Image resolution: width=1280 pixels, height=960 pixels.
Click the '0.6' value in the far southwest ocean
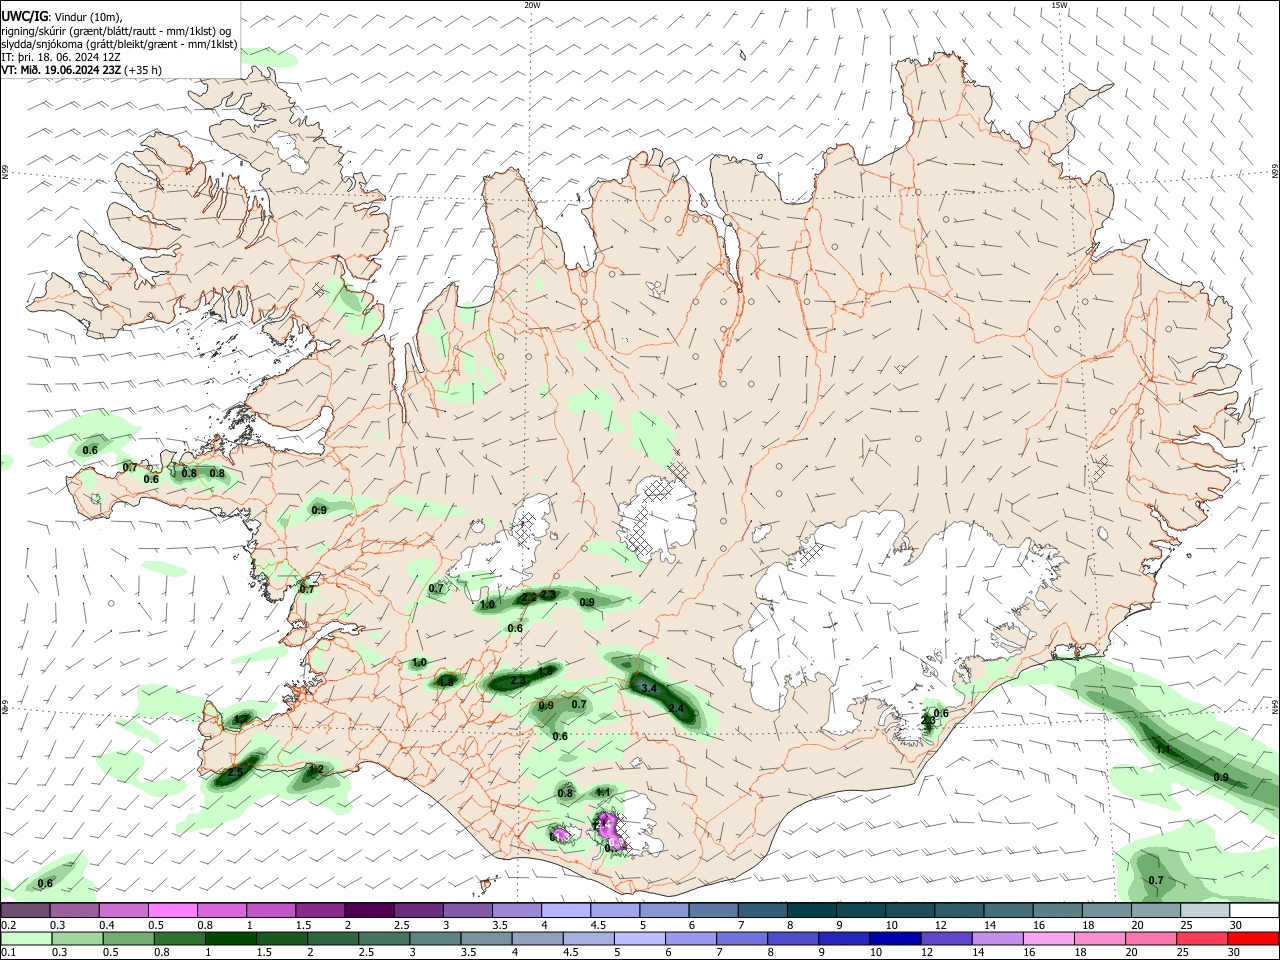point(45,884)
